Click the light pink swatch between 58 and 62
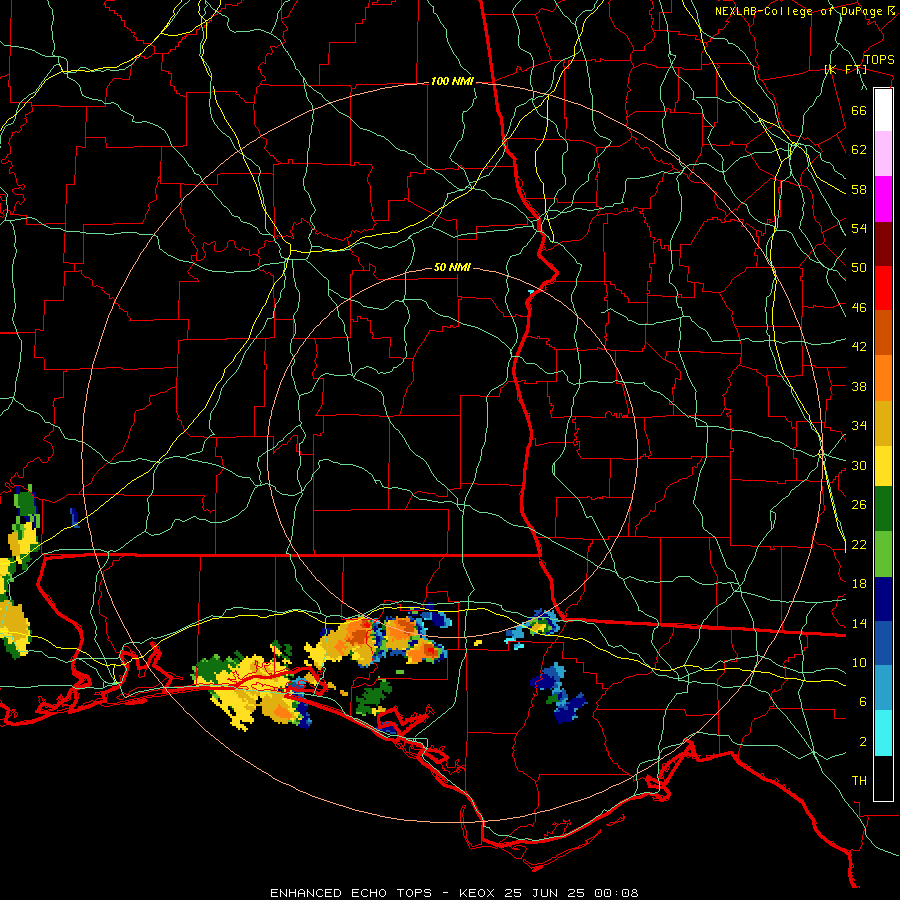900x900 pixels. (883, 153)
